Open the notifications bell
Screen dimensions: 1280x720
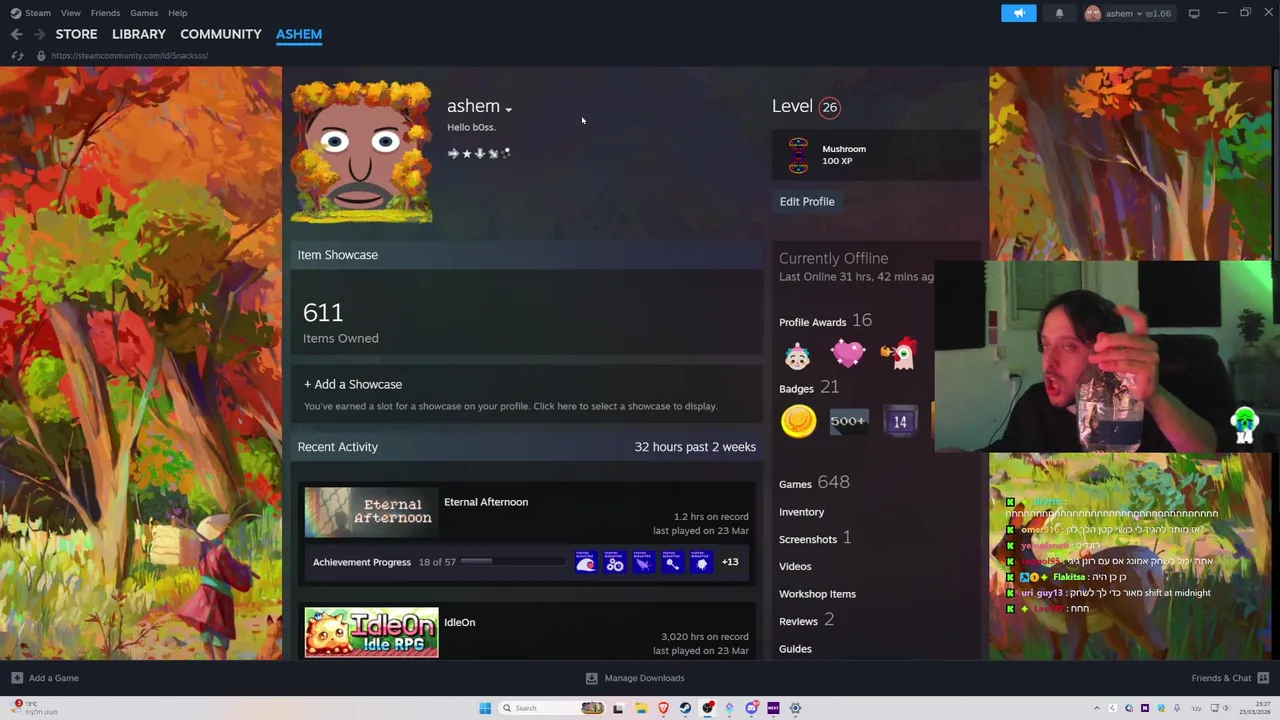[1059, 13]
